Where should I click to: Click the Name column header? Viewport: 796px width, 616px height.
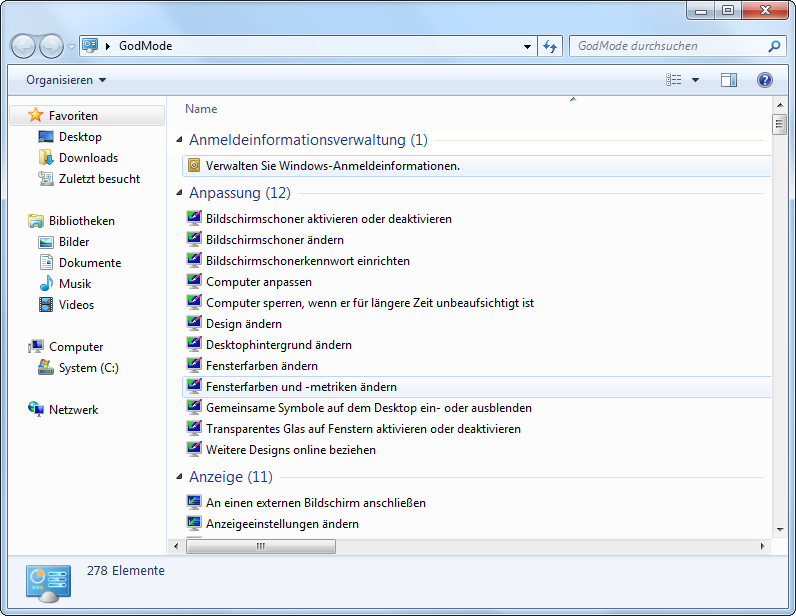pyautogui.click(x=201, y=109)
